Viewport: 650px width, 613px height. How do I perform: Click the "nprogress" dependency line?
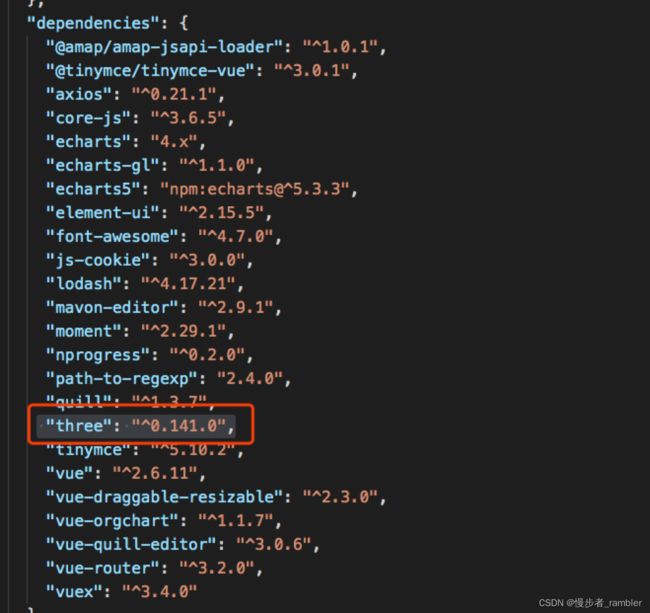(149, 354)
